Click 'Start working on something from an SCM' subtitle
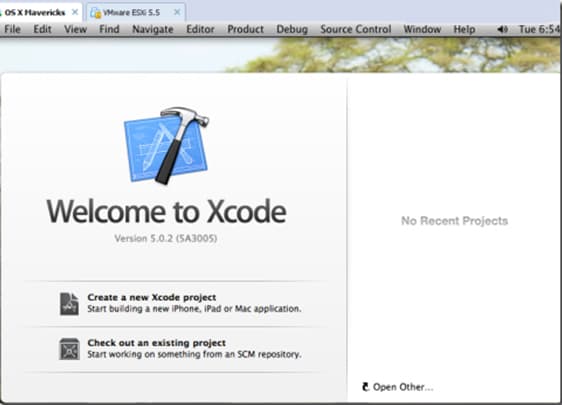The height and width of the screenshot is (405, 562). [194, 354]
